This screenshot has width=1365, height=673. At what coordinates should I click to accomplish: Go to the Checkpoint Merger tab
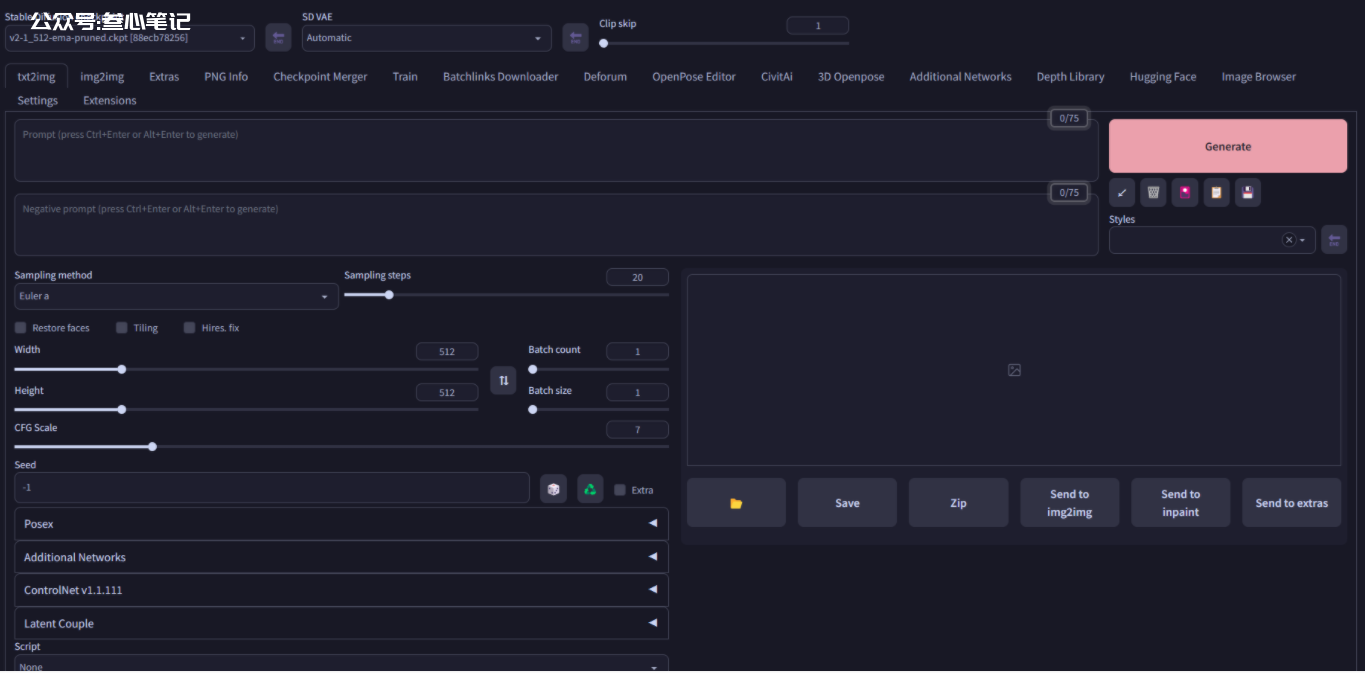click(x=320, y=76)
